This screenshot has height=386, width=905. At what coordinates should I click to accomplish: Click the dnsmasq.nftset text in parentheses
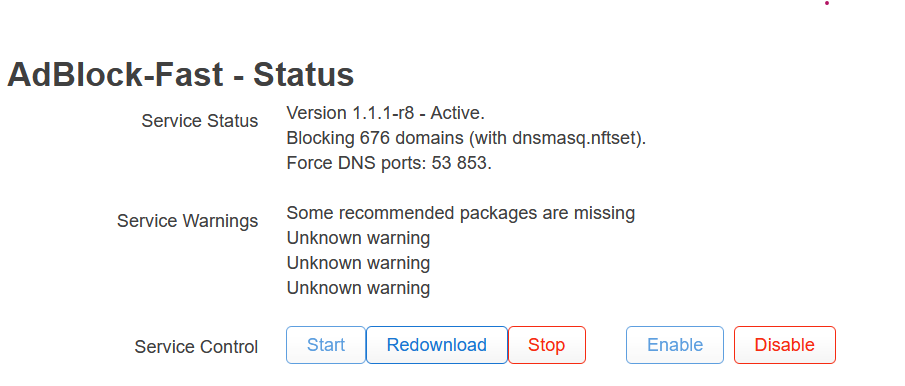pyautogui.click(x=574, y=138)
